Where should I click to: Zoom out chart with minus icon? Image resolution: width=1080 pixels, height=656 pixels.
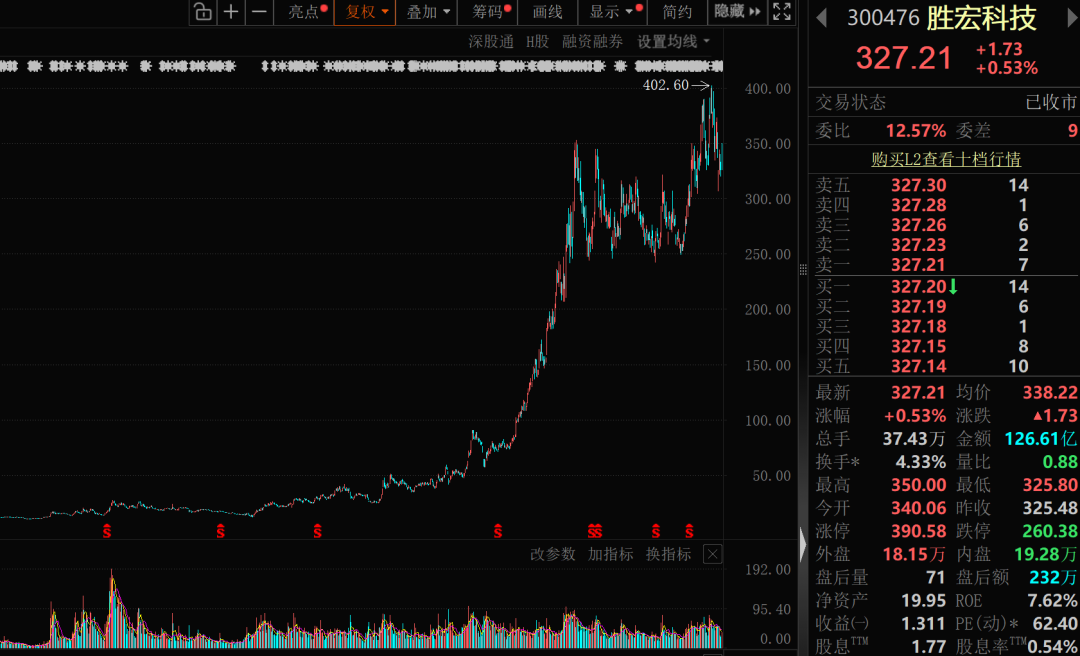(259, 12)
